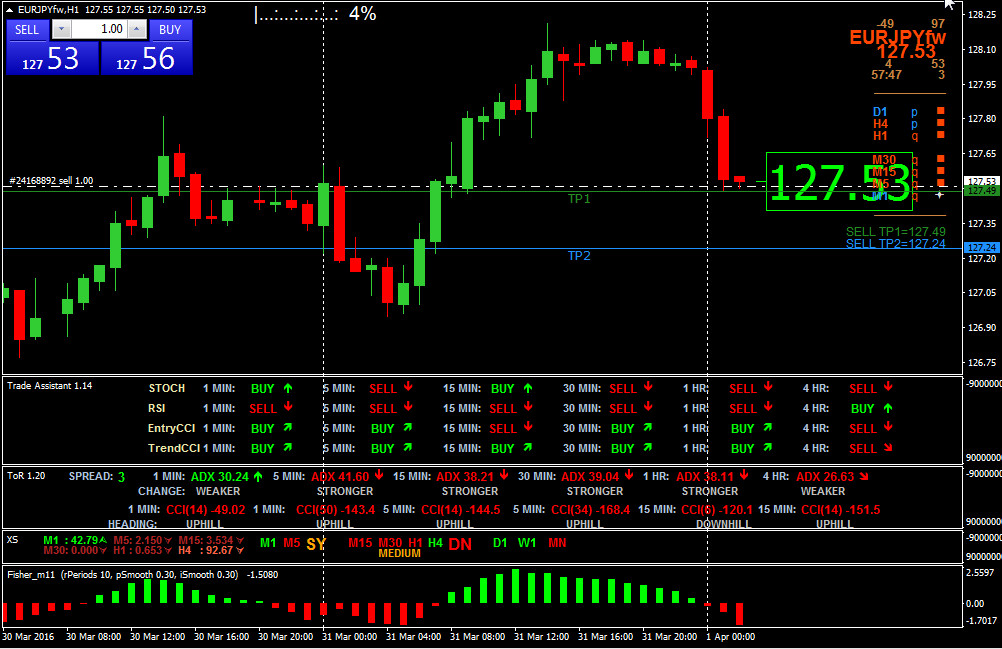This screenshot has height=649, width=1002.
Task: Click the 1 Apr 00:00 time axis label
Action: [x=730, y=637]
